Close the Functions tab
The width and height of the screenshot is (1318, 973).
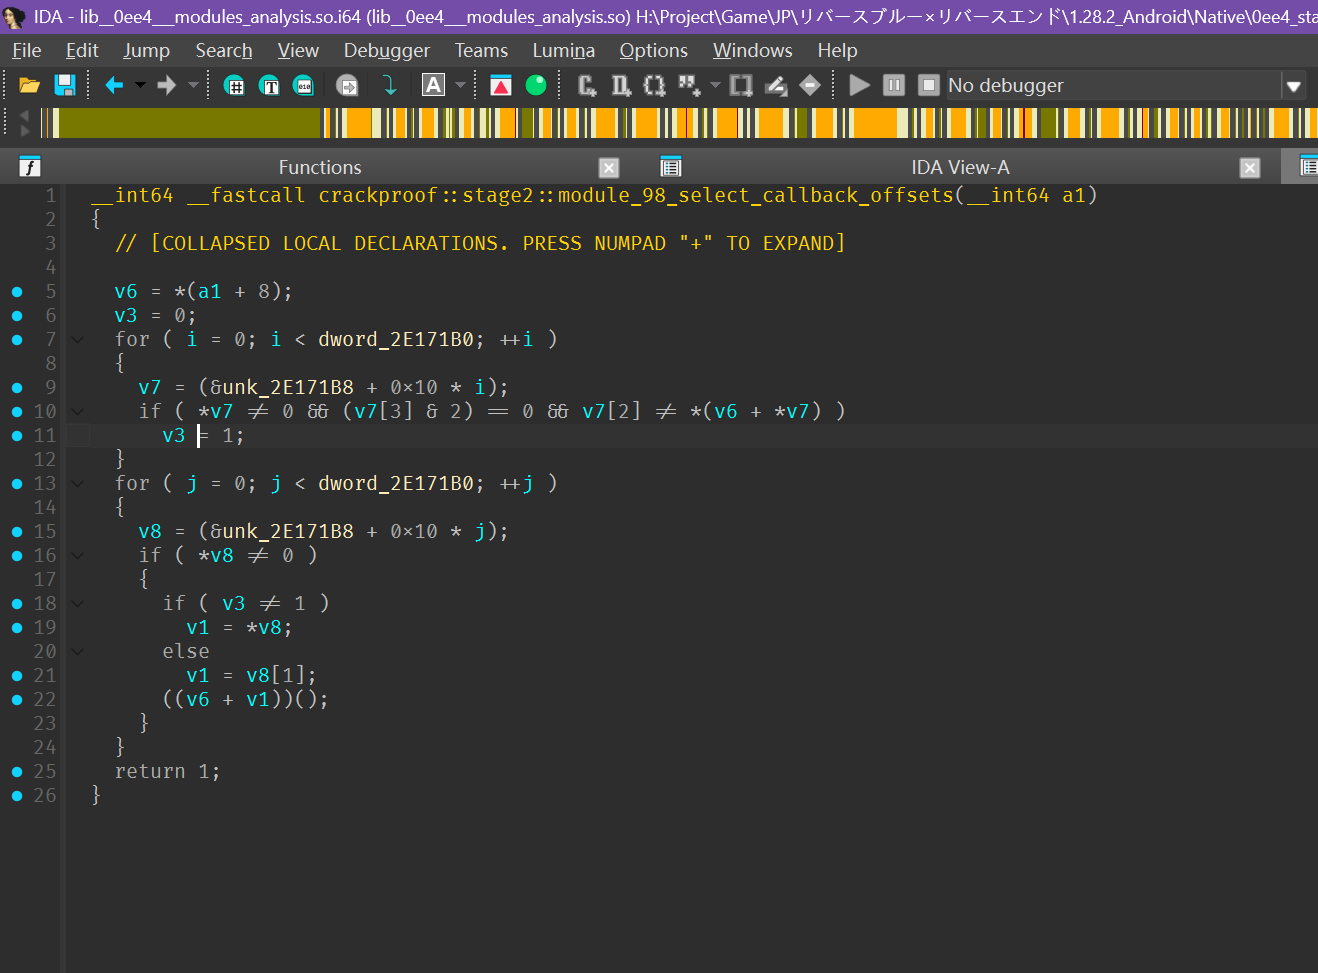click(x=609, y=168)
